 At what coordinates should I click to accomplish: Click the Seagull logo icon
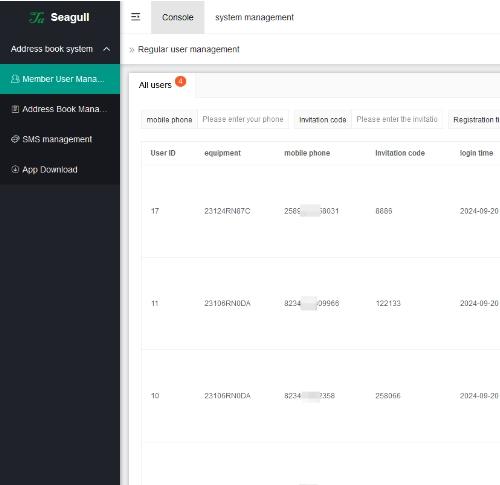click(36, 17)
